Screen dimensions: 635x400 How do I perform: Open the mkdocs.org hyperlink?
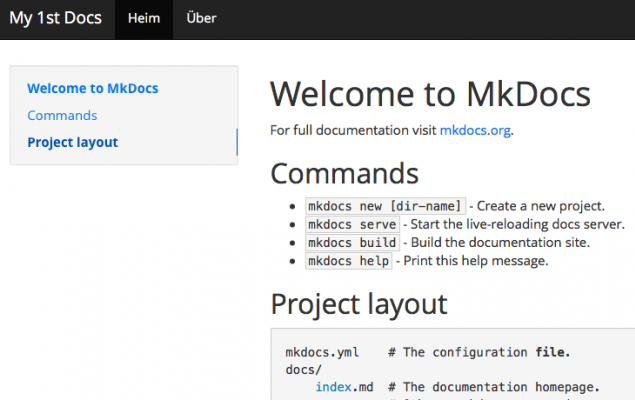[x=475, y=130]
